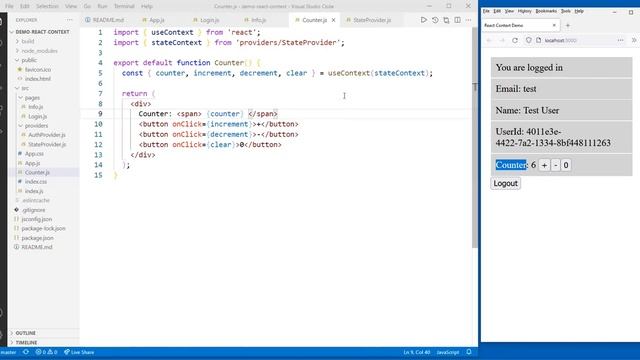Go back in Firefox
640x360 pixels.
pos(489,40)
